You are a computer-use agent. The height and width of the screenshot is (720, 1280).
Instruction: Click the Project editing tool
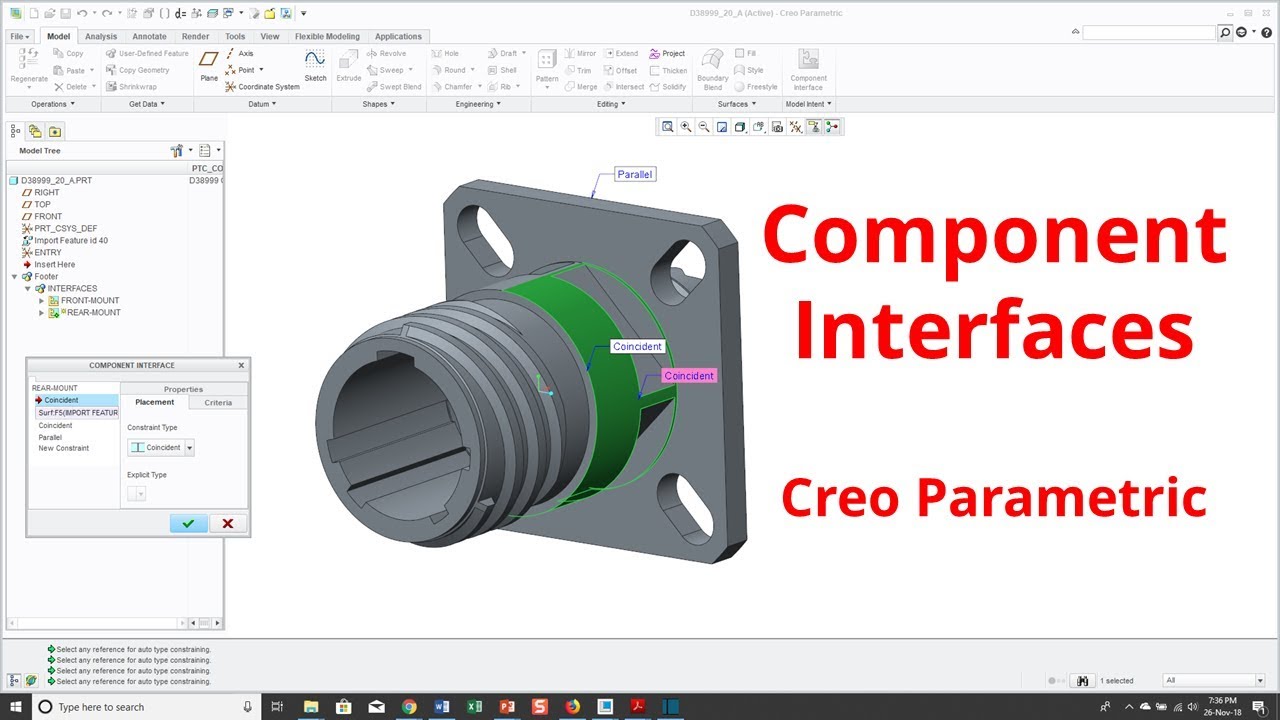[x=667, y=54]
